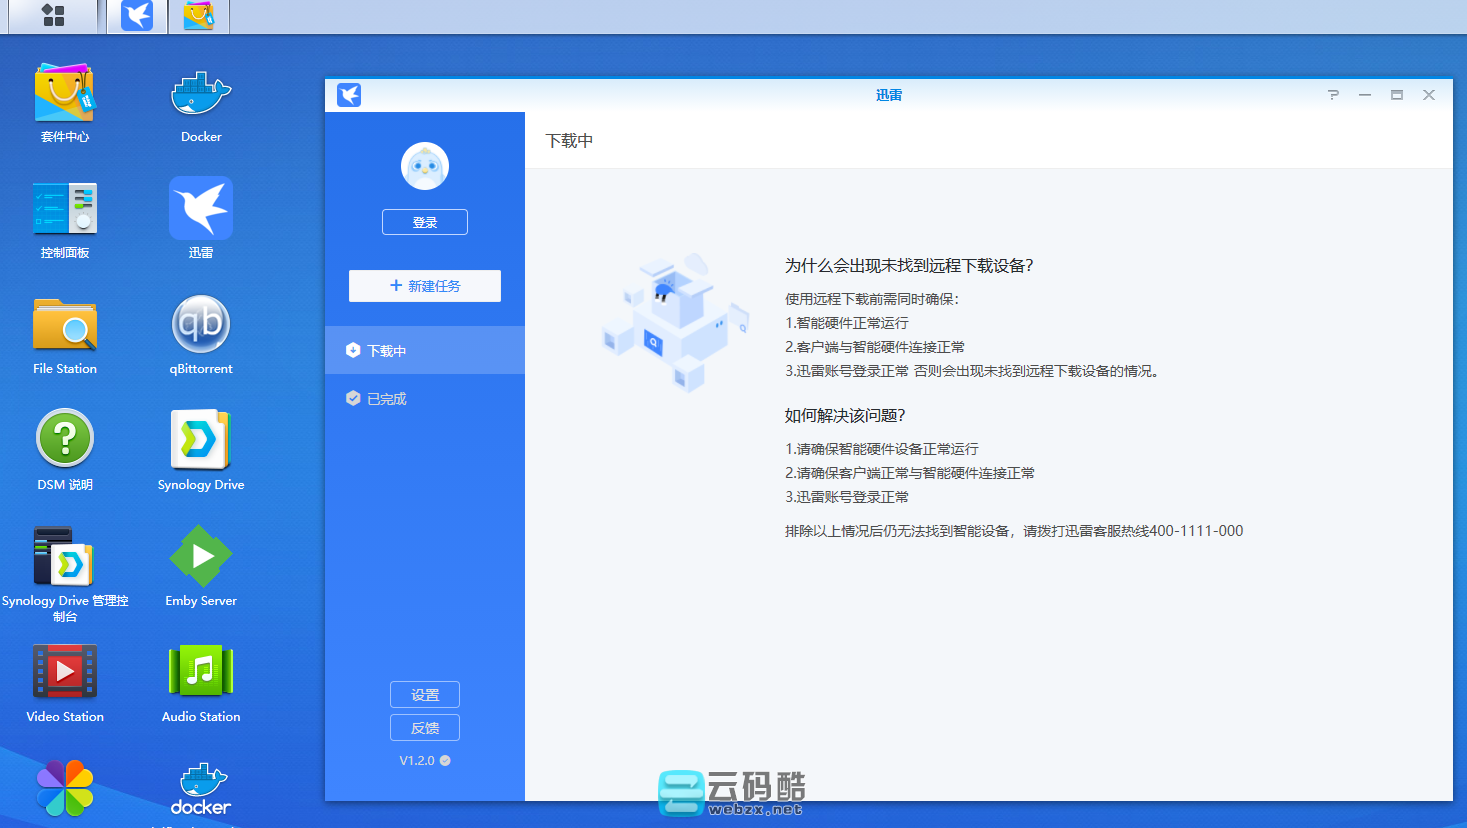Open File Station desktop icon
The image size is (1467, 828).
coord(65,325)
